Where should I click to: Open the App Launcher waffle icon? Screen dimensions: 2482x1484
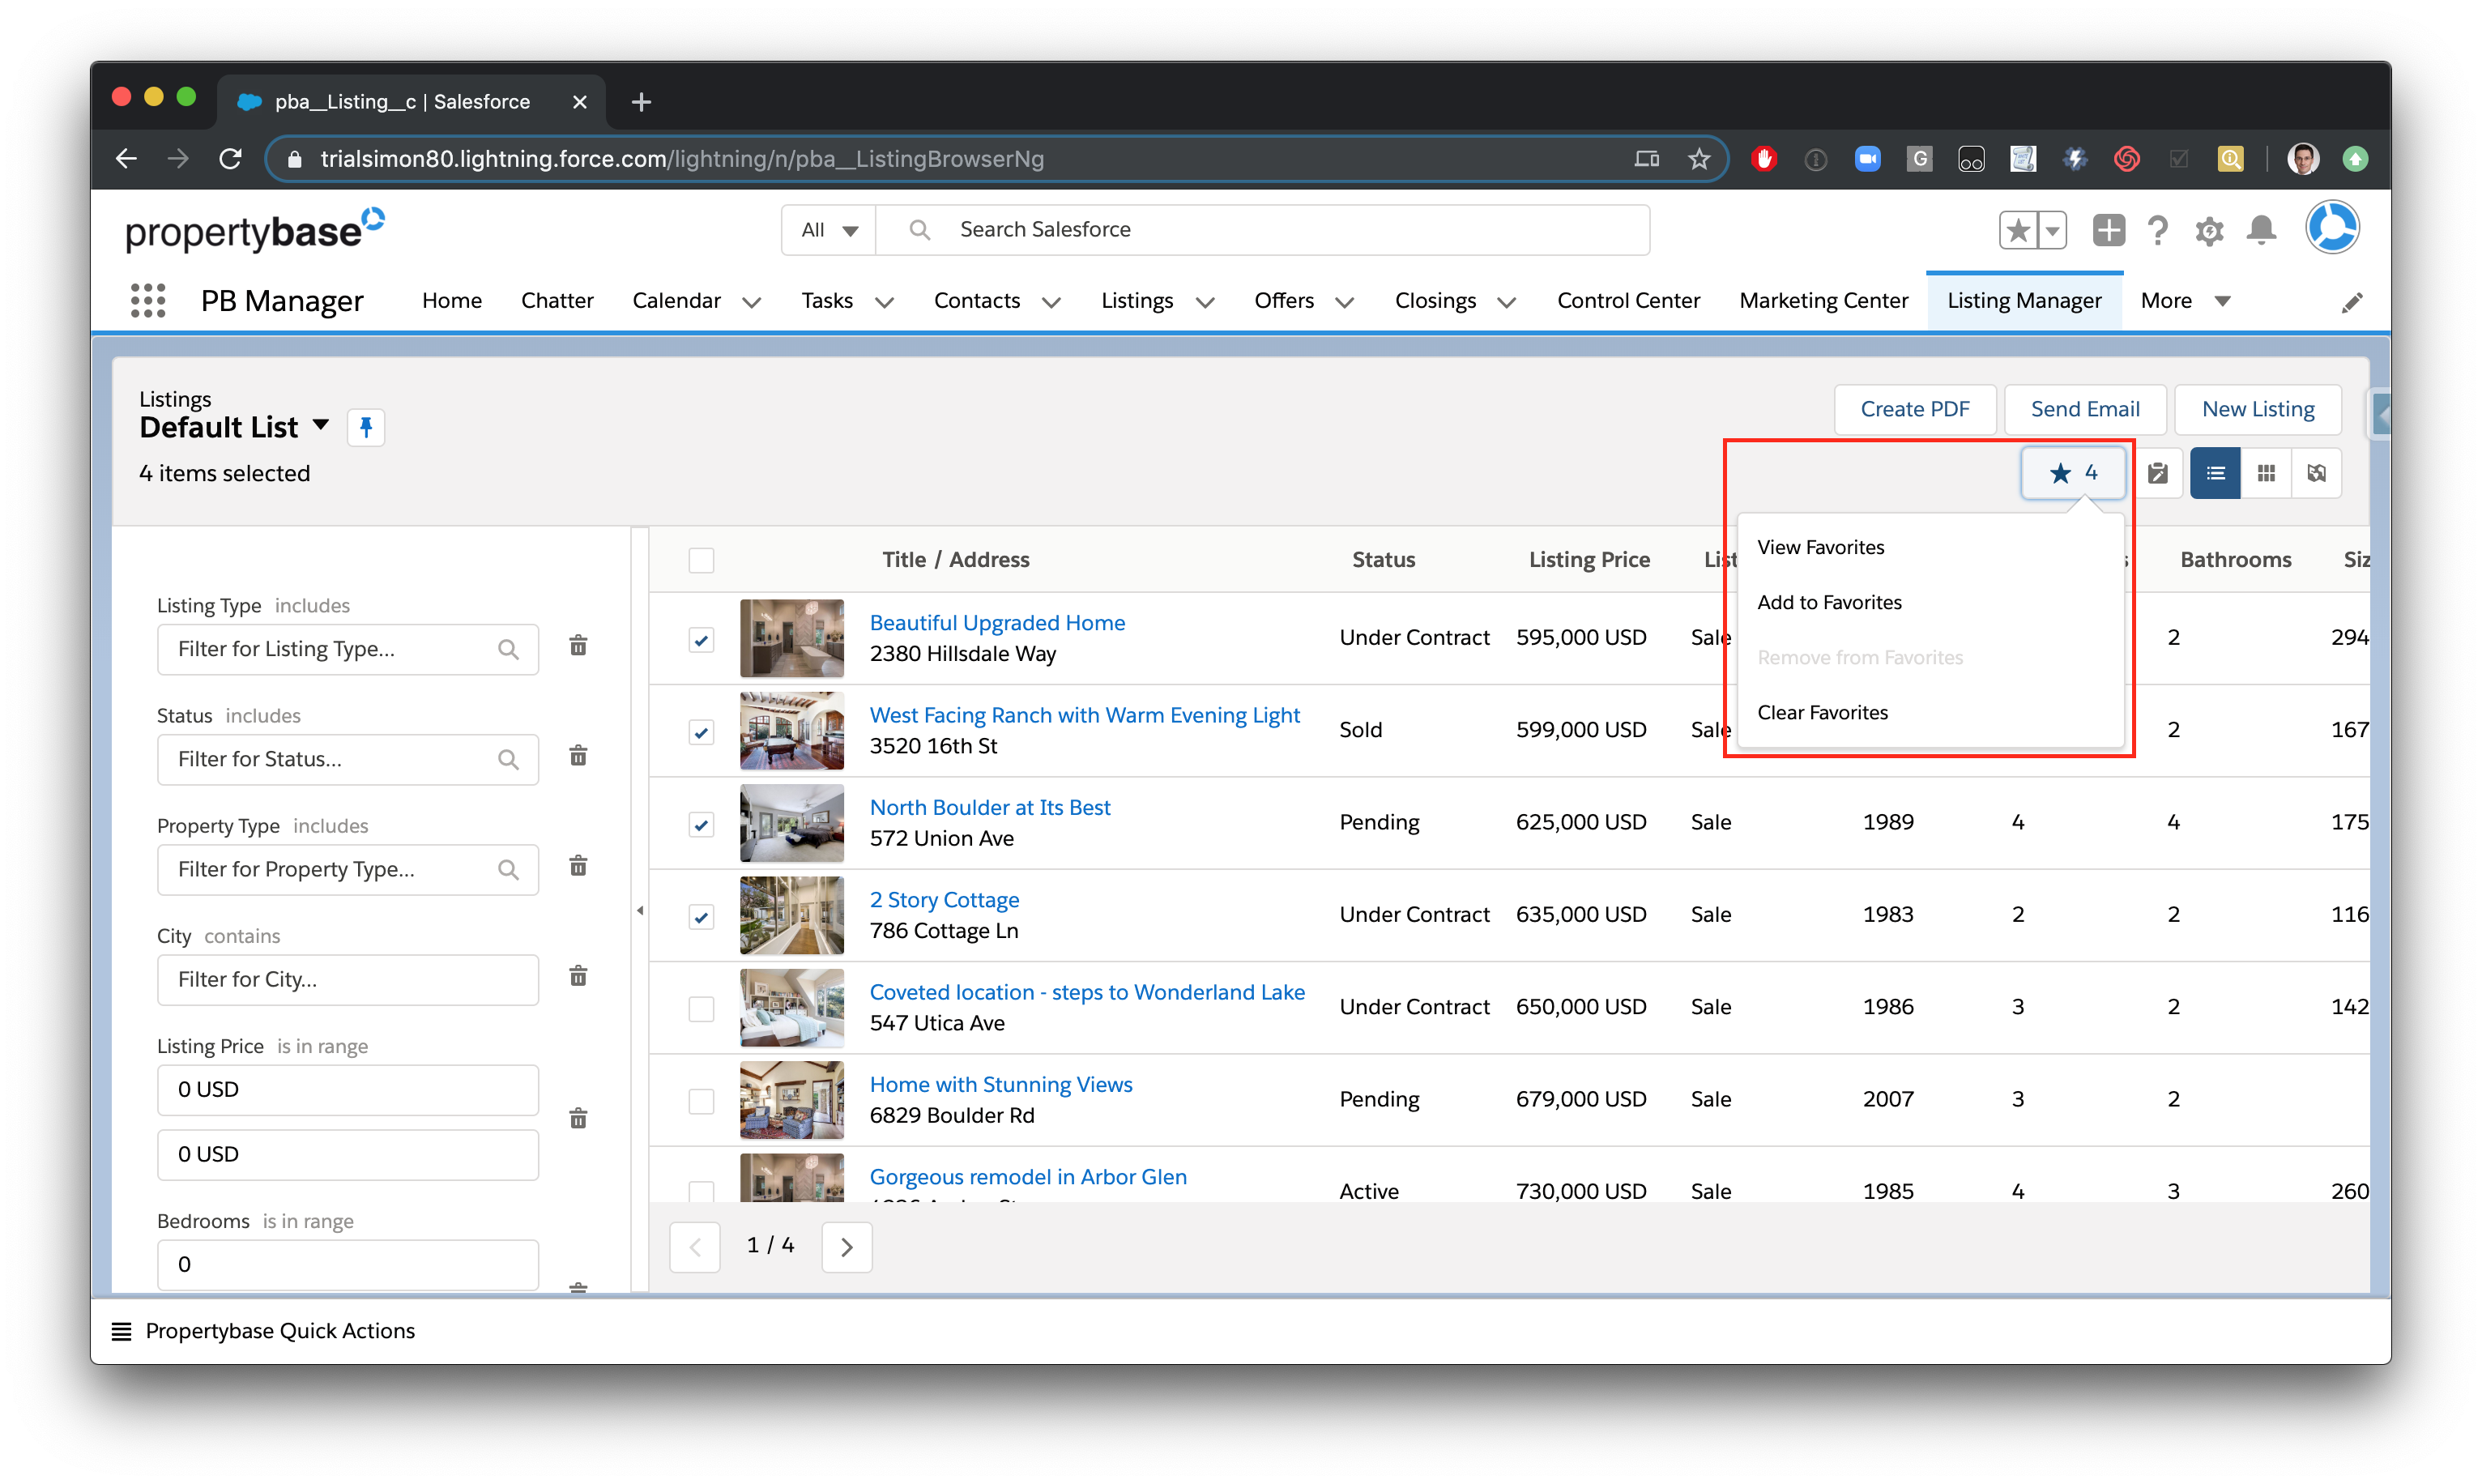point(147,300)
